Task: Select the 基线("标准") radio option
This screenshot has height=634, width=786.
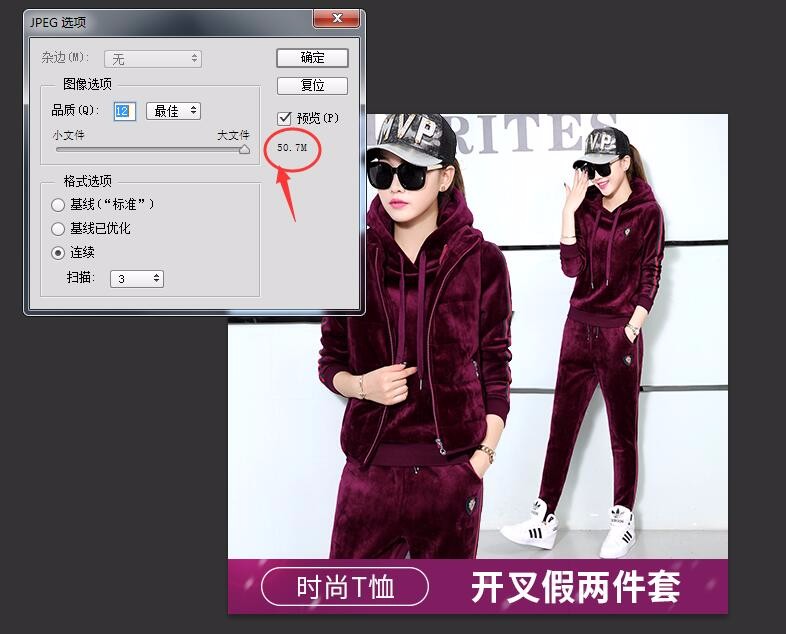Action: point(58,204)
